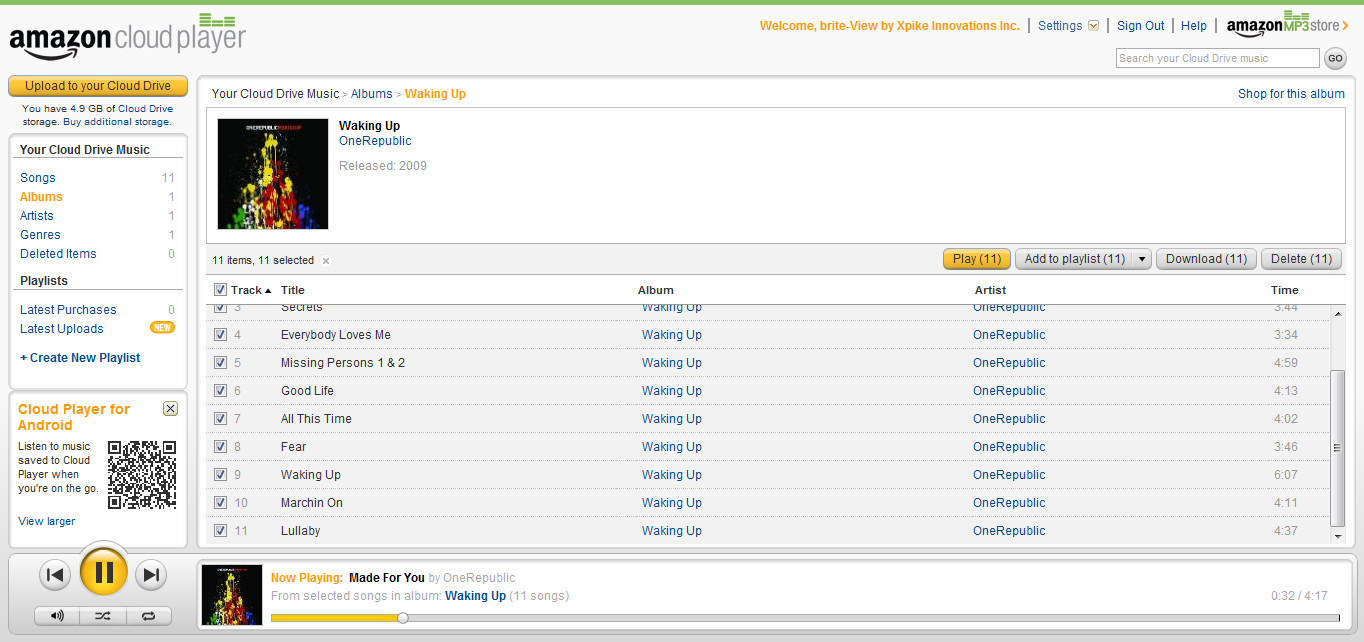Click the now-playing album art thumbnail
This screenshot has width=1364, height=642.
tap(232, 596)
